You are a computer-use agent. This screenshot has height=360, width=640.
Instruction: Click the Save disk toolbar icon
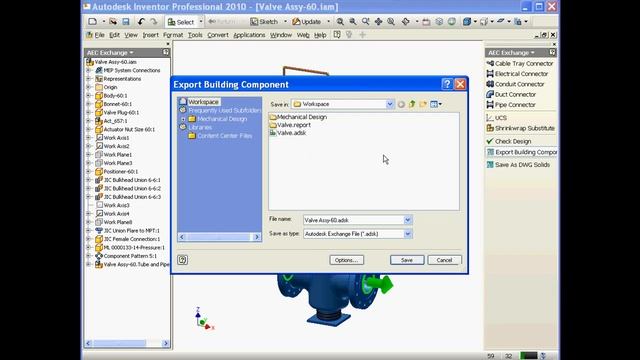126,22
